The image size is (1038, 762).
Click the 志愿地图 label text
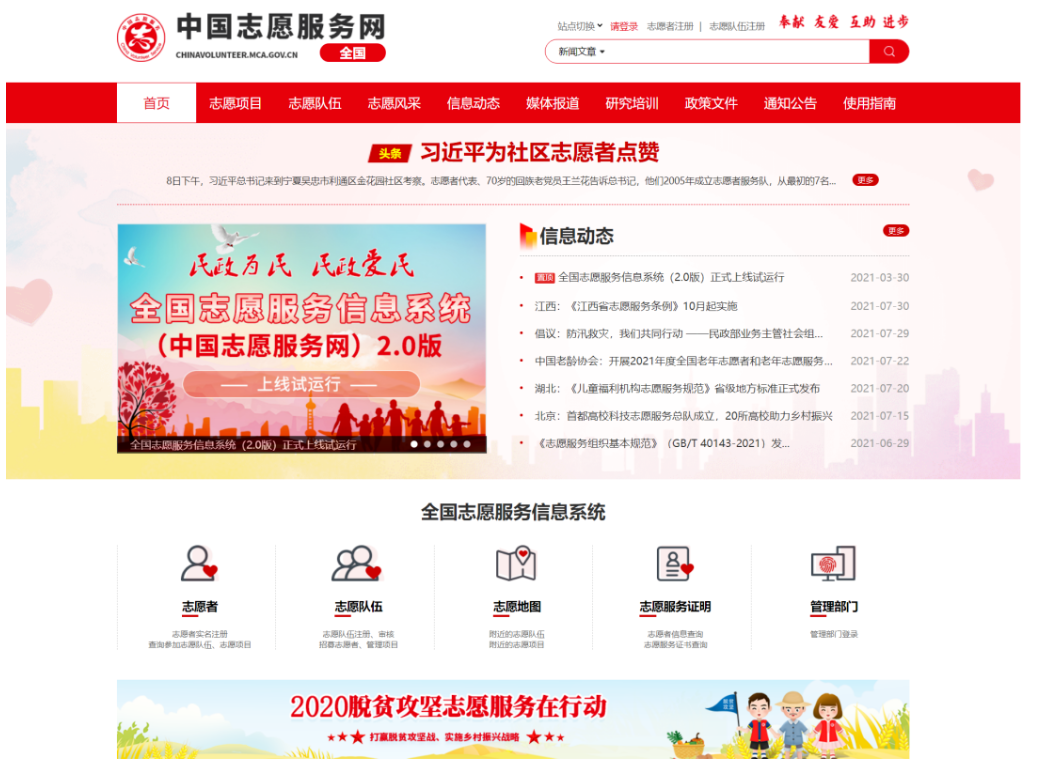(516, 606)
